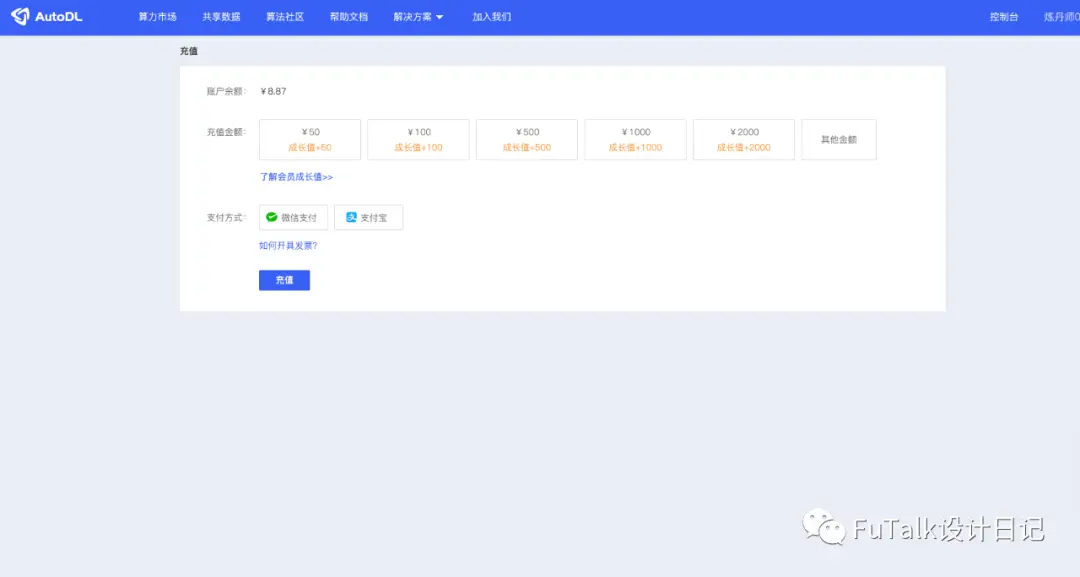
Task: Open the 算力市场 nav menu
Action: pos(157,17)
